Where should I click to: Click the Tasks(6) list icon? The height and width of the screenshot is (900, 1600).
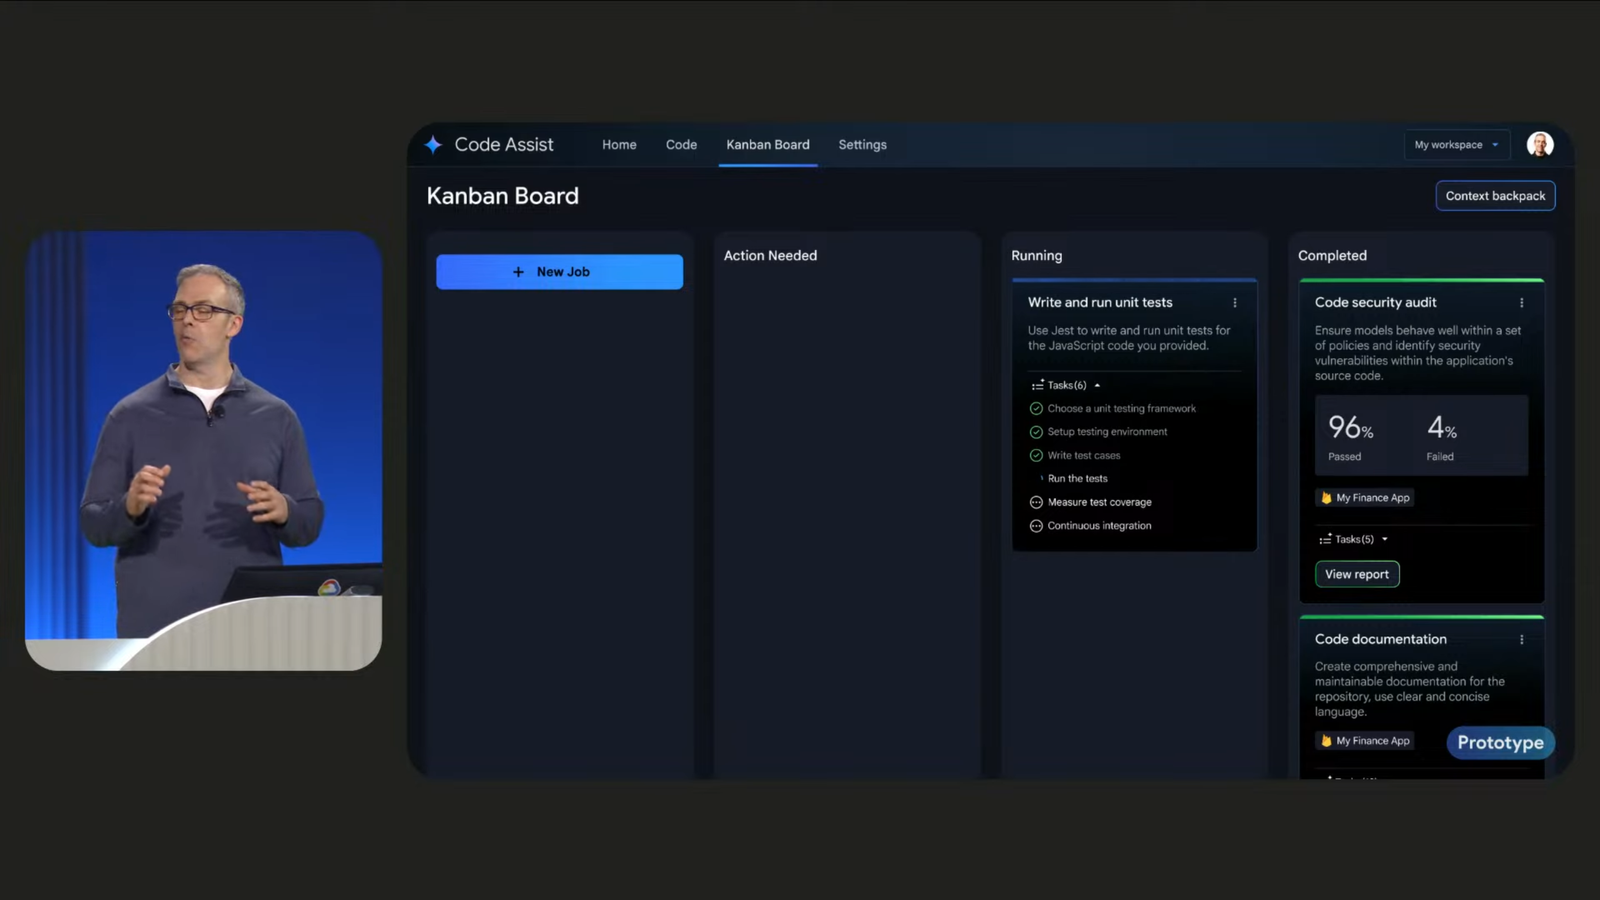[1037, 386]
